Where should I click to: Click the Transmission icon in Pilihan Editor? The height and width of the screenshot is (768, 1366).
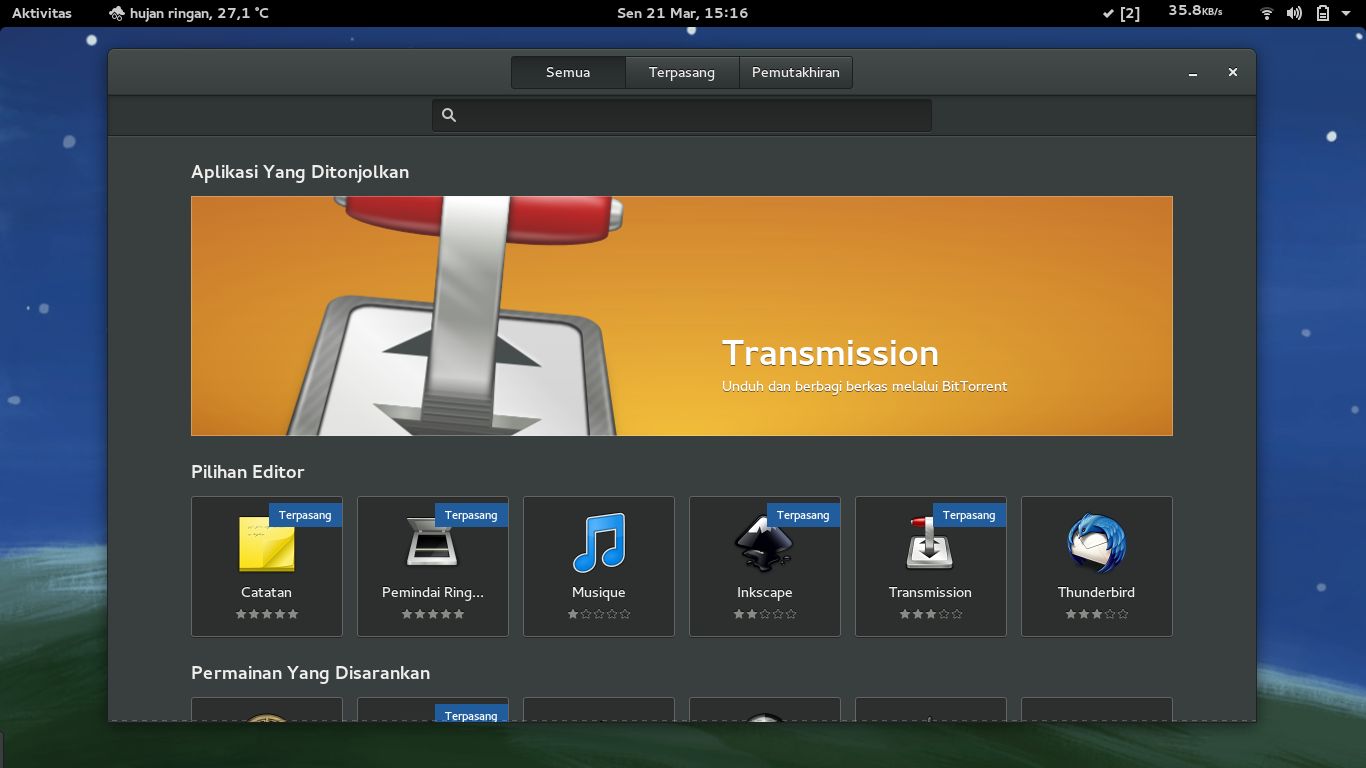(x=930, y=544)
